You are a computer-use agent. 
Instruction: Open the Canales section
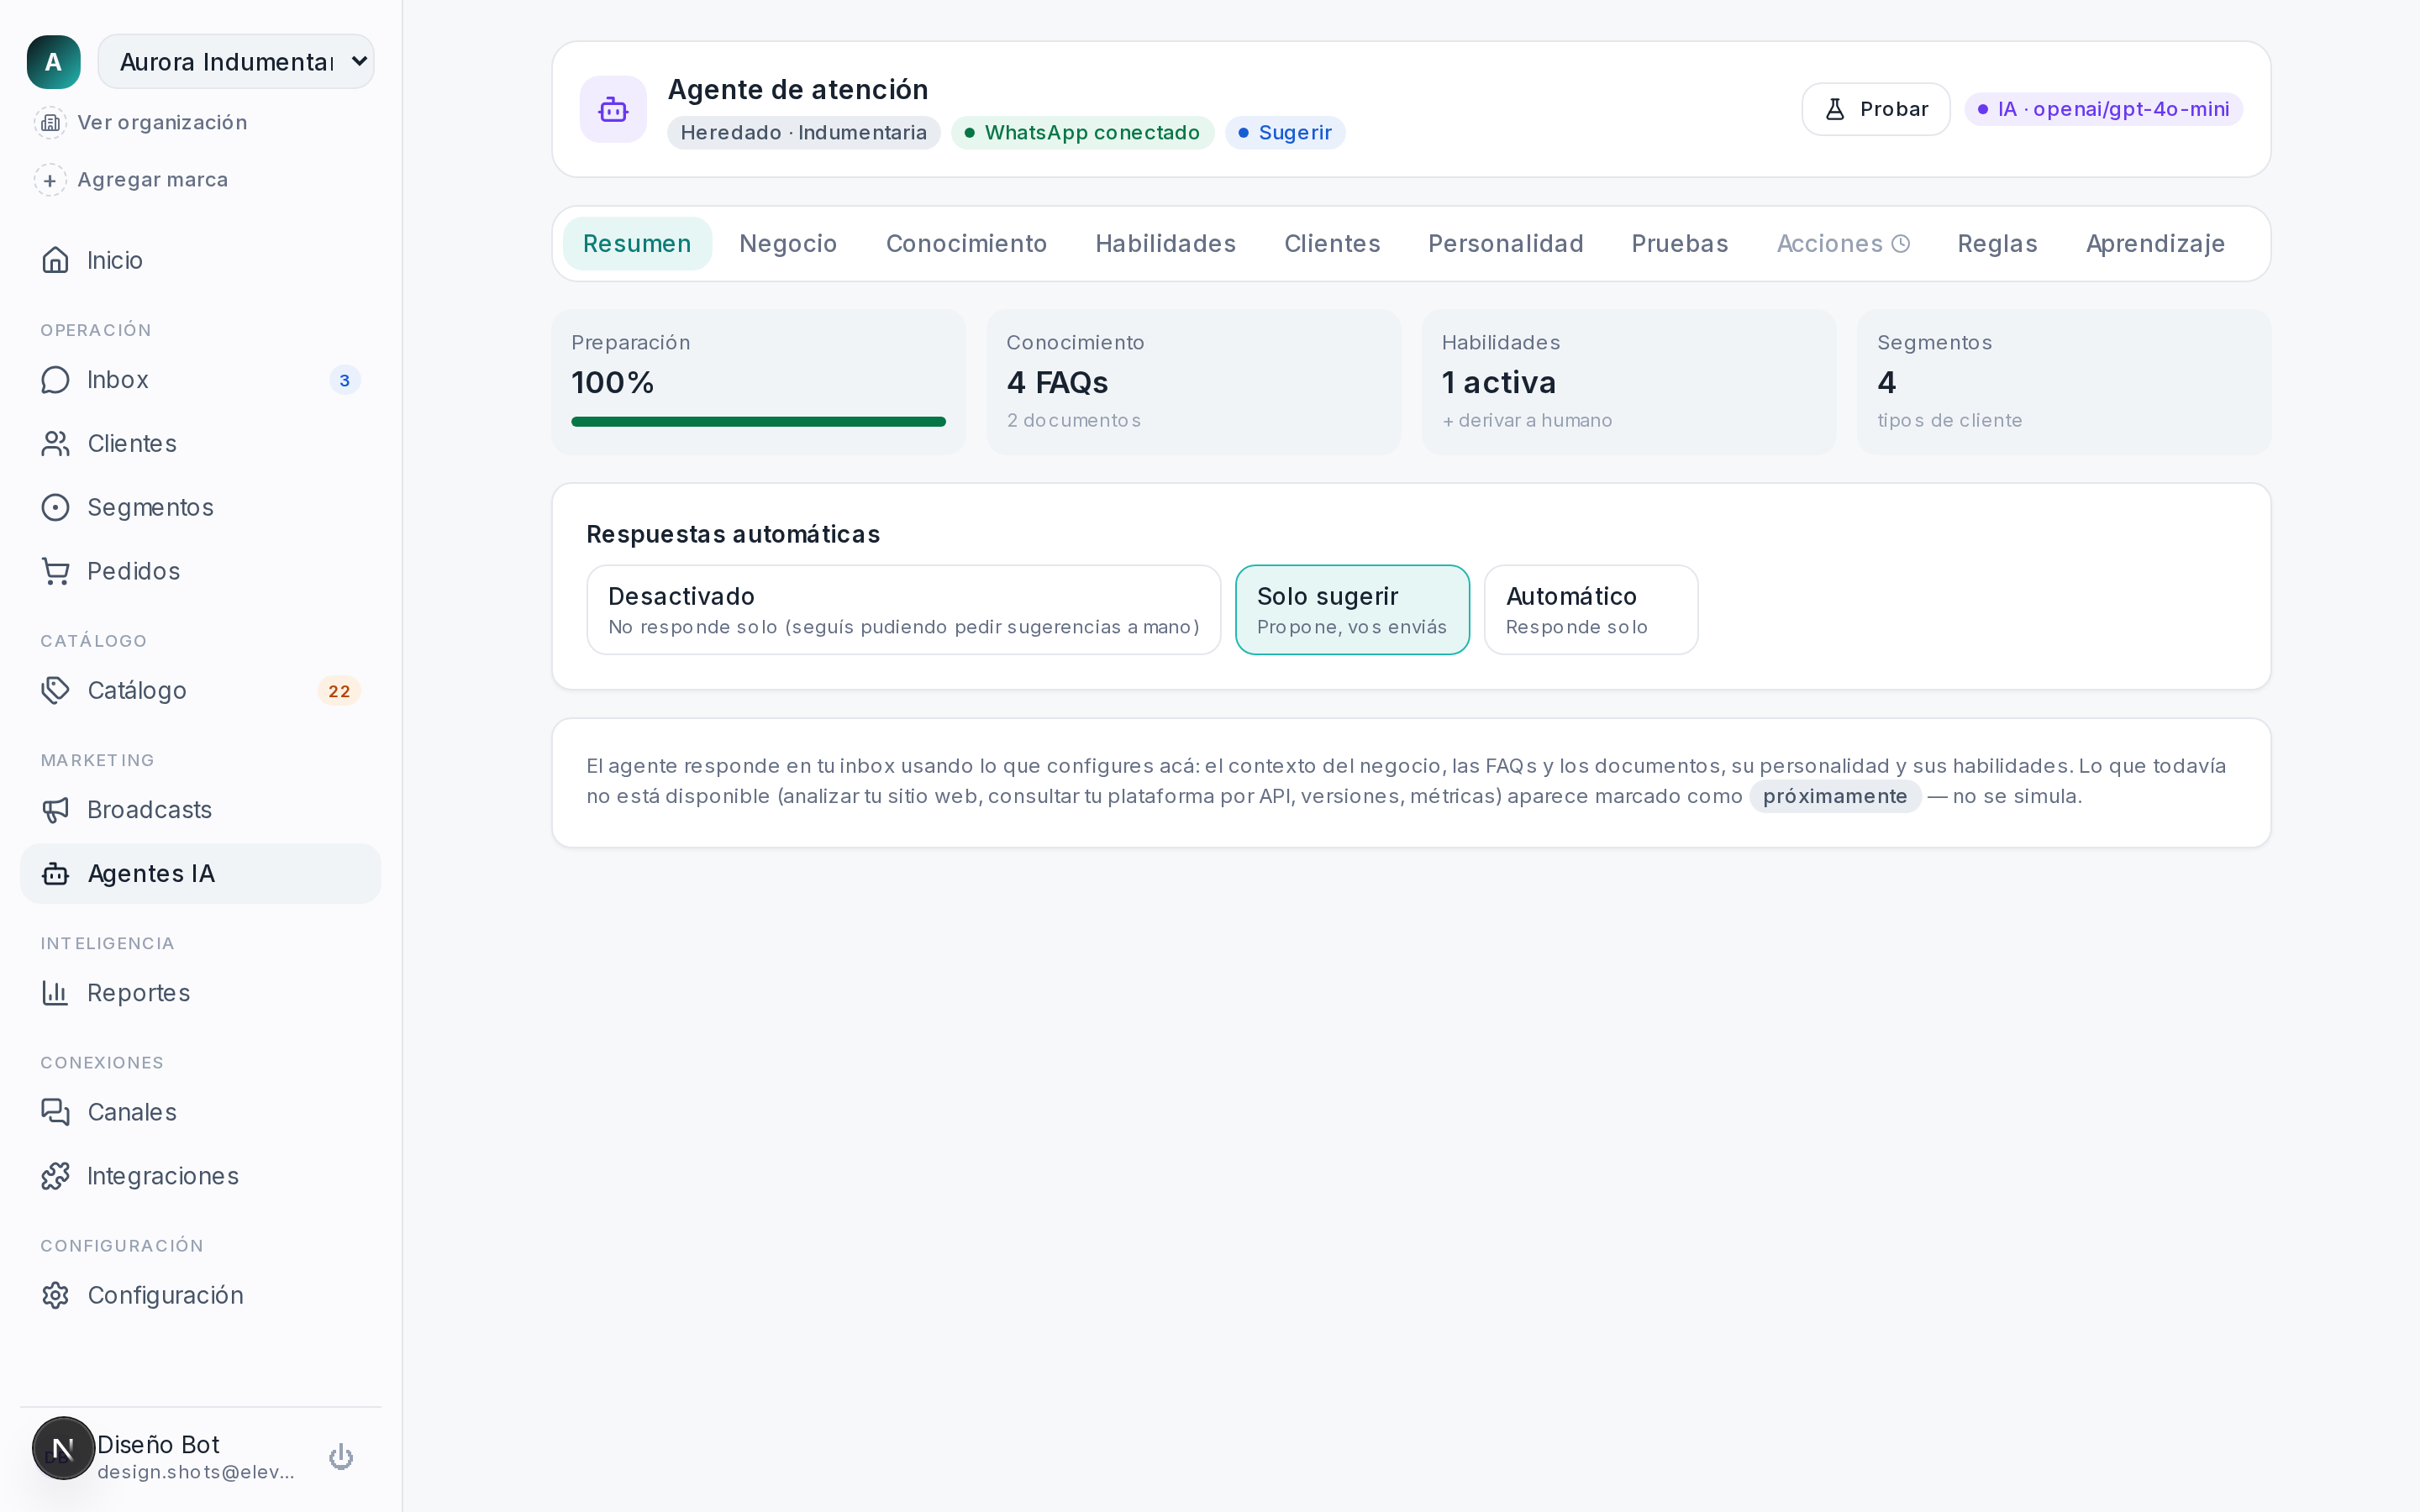[x=200, y=1112]
